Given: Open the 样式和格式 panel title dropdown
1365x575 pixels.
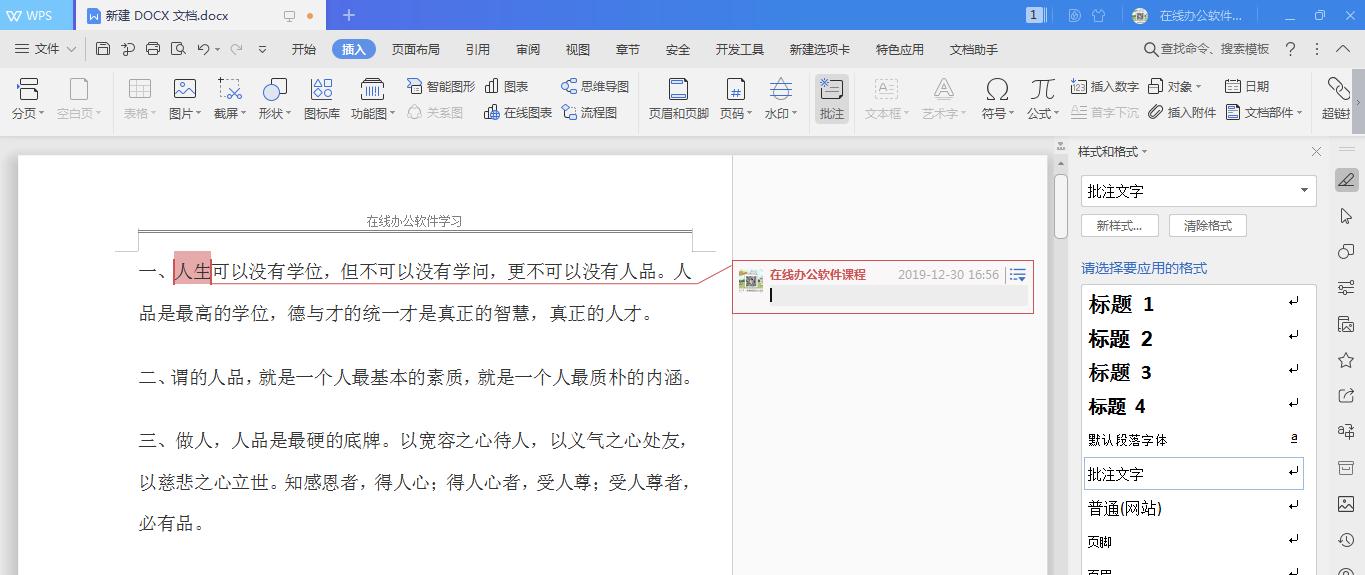Looking at the screenshot, I should (x=1144, y=152).
